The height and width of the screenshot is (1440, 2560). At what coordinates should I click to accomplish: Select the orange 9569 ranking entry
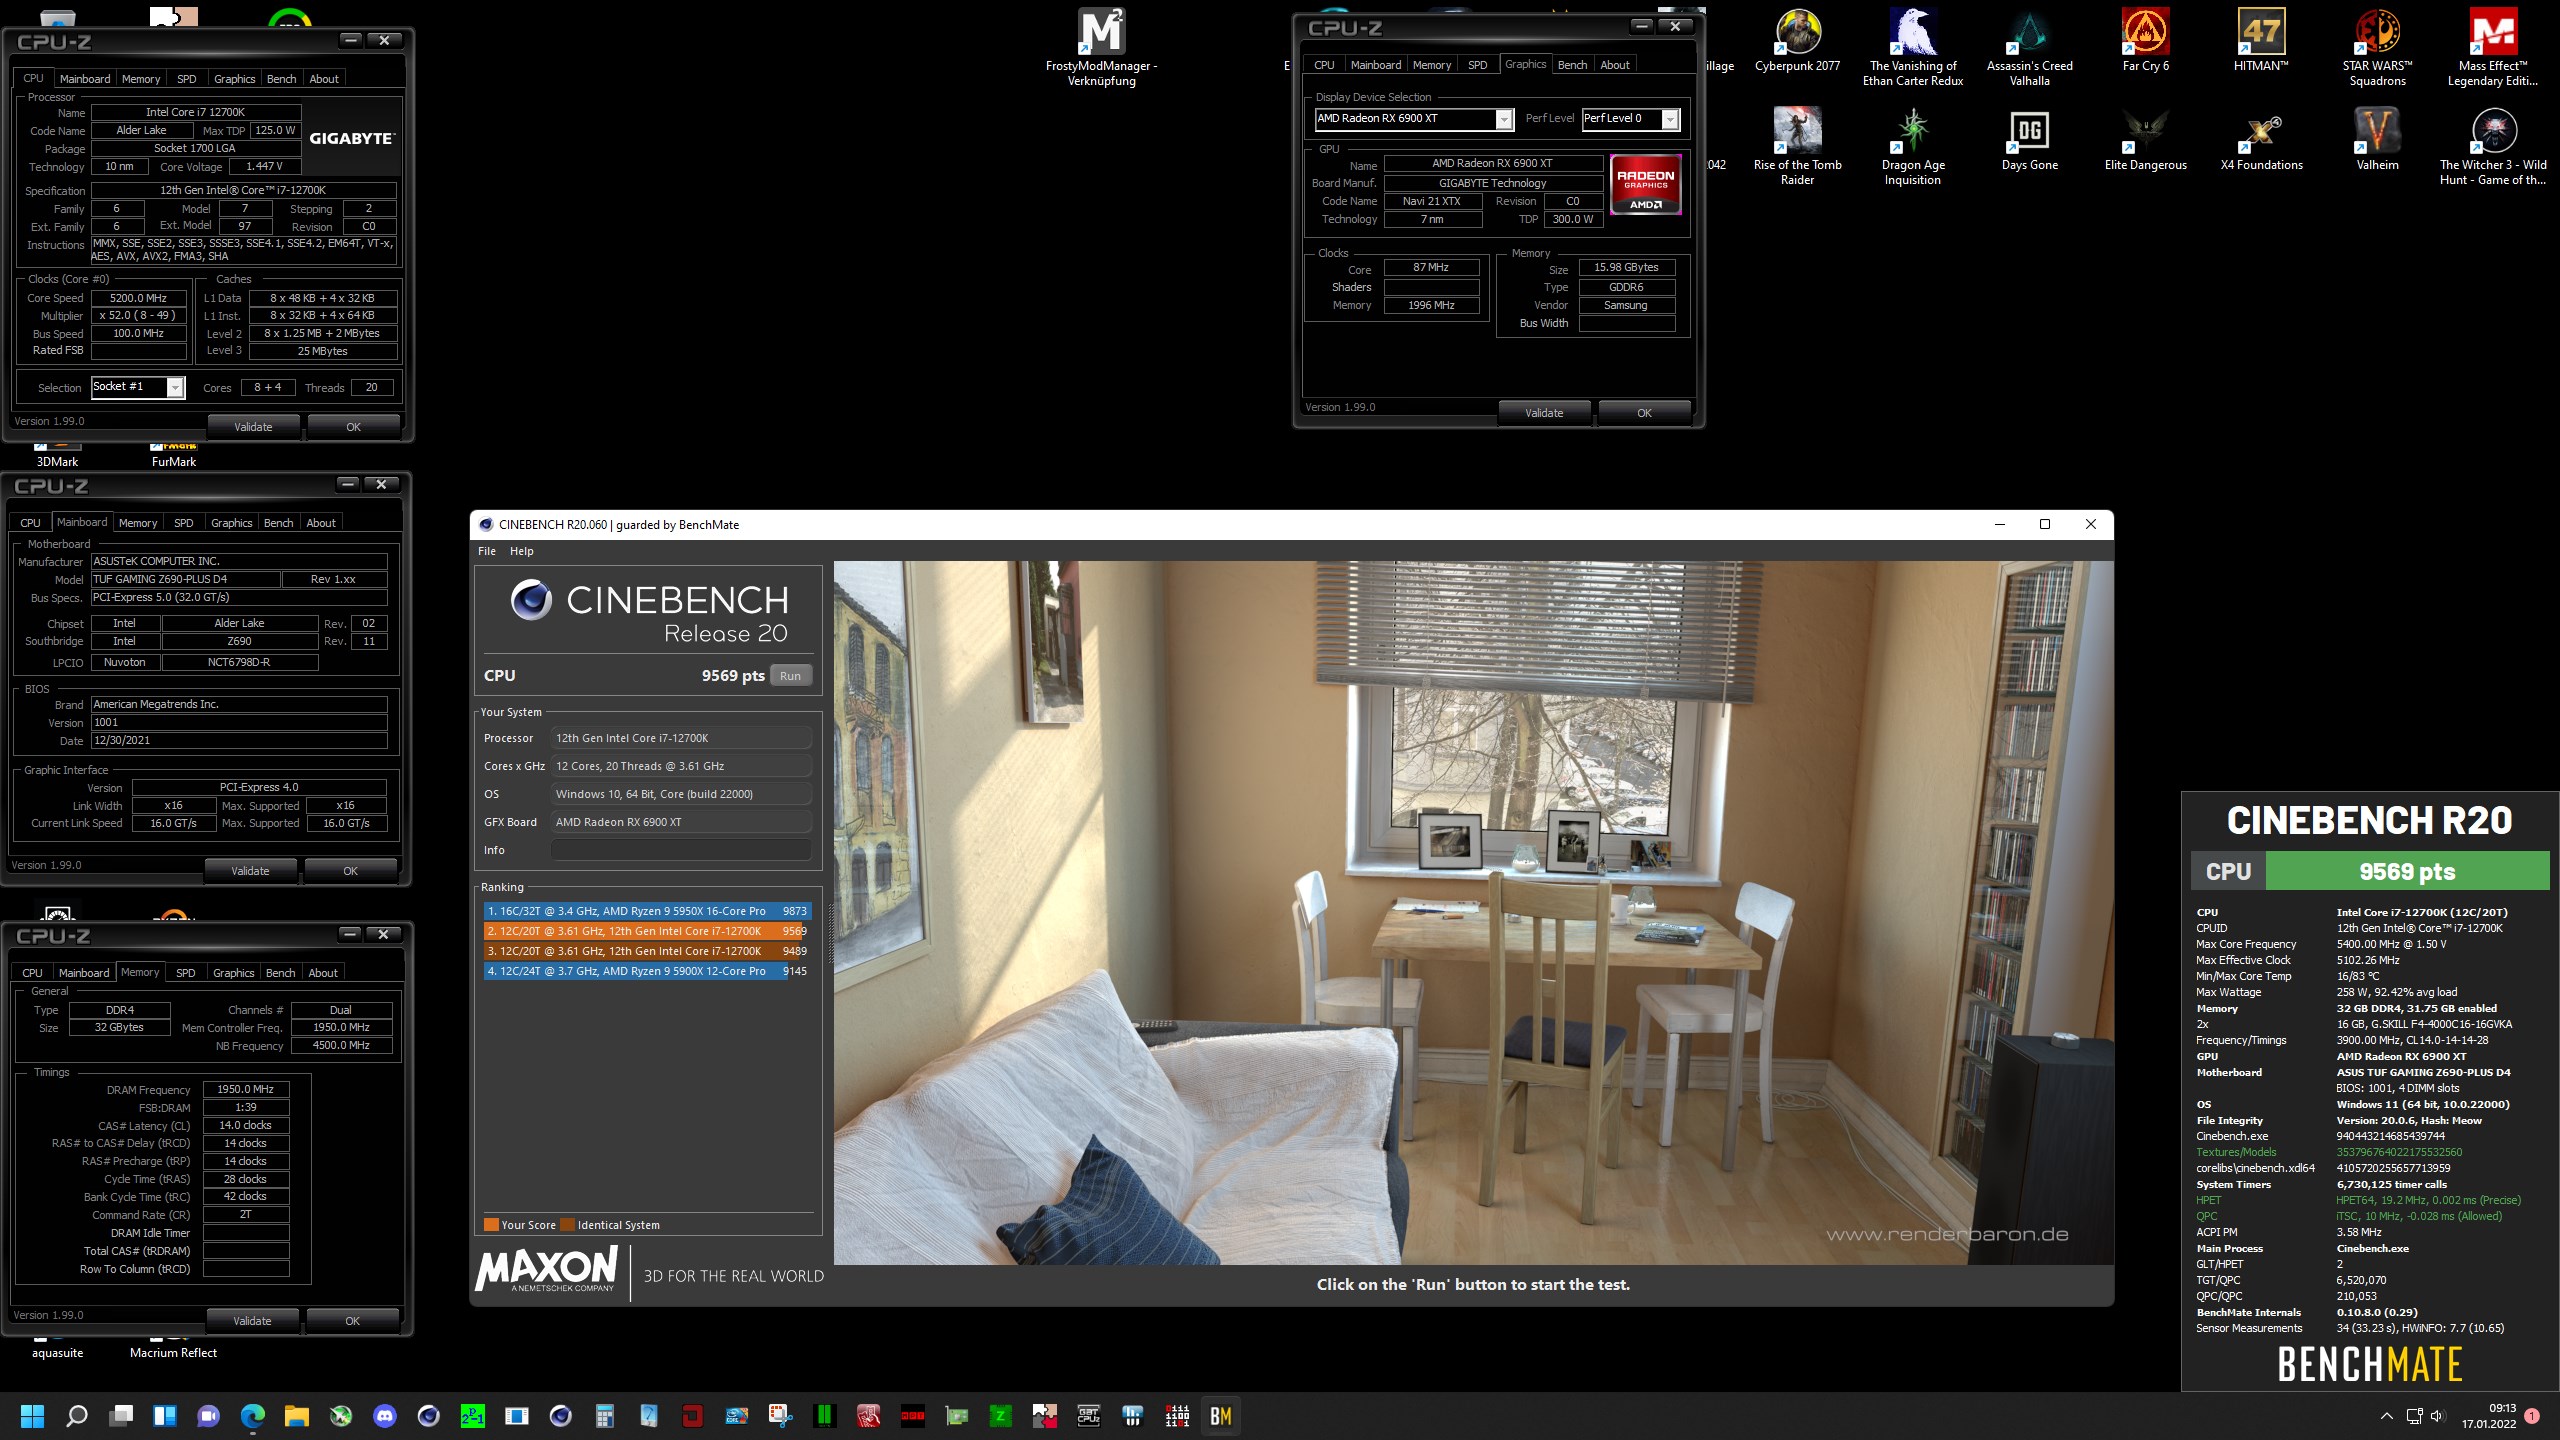(x=647, y=931)
